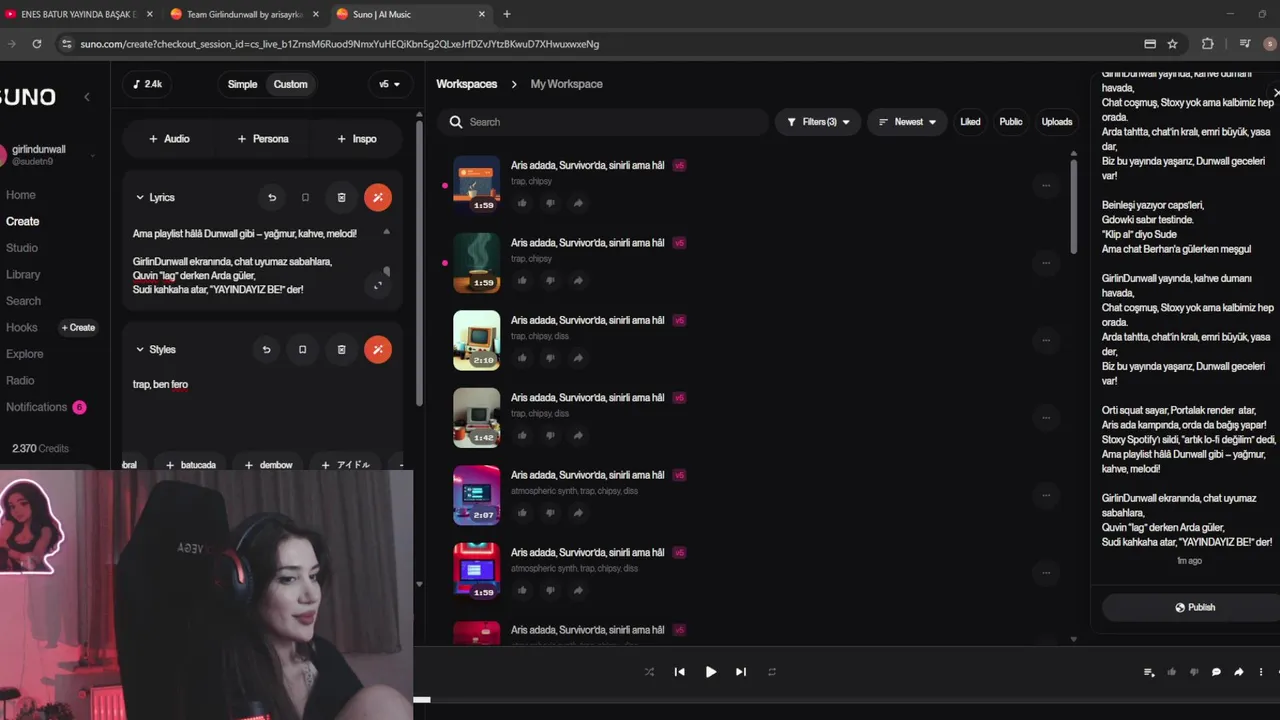Open Radio in the sidebar
Screen dimensions: 1280x720
tap(20, 380)
